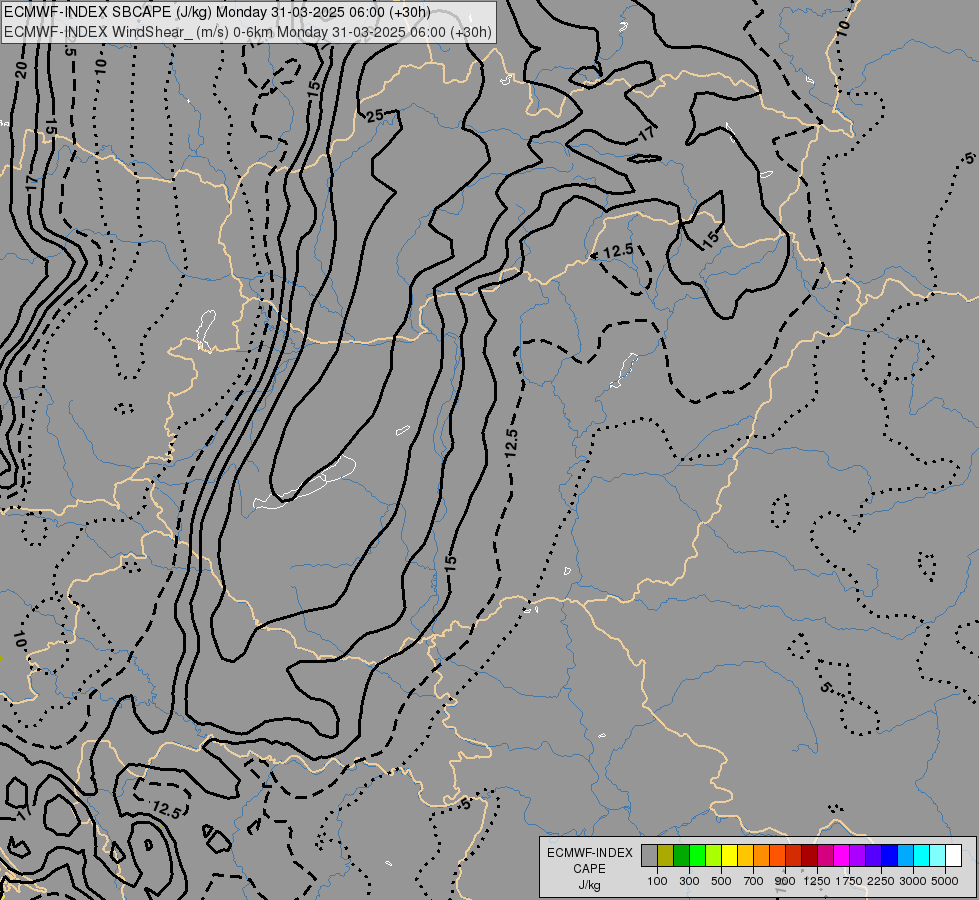This screenshot has height=900, width=979.
Task: Click the legend value 300
Action: coord(689,881)
